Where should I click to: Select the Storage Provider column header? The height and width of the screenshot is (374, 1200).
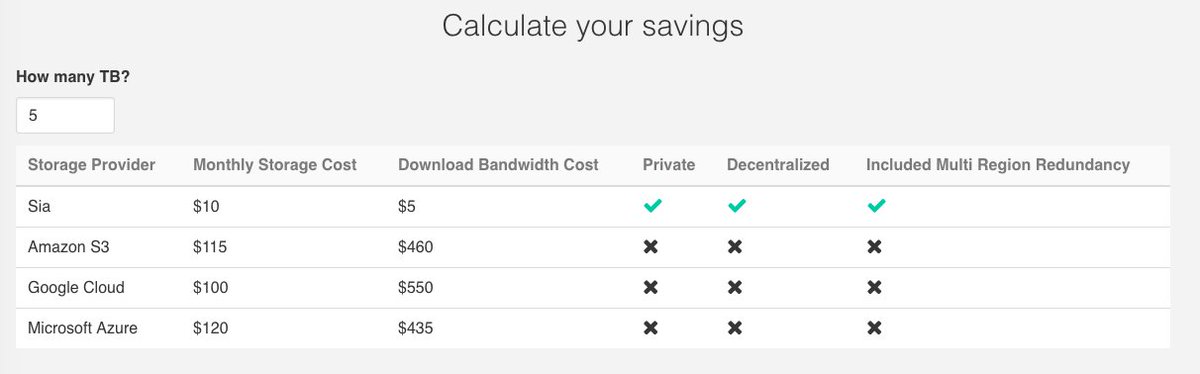coord(91,164)
